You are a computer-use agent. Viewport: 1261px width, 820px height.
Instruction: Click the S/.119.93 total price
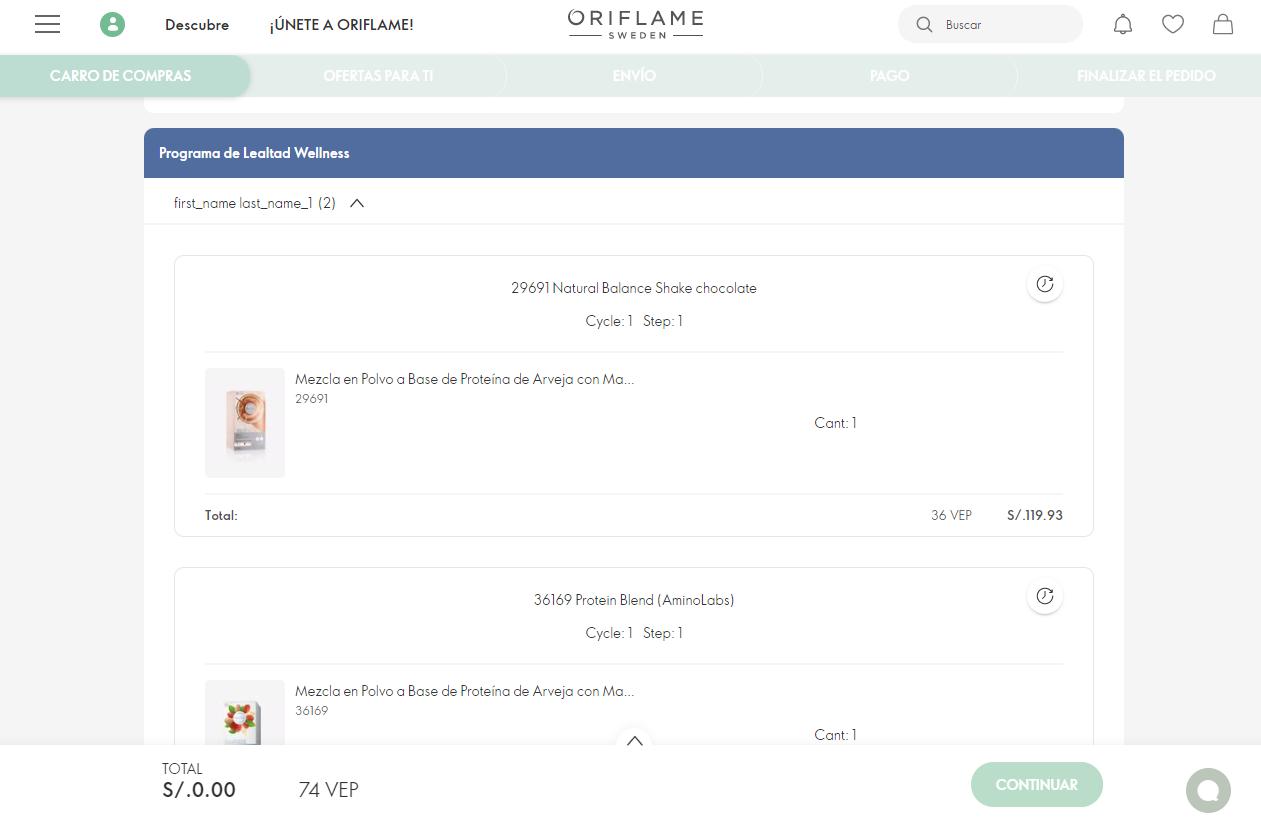click(x=1035, y=515)
